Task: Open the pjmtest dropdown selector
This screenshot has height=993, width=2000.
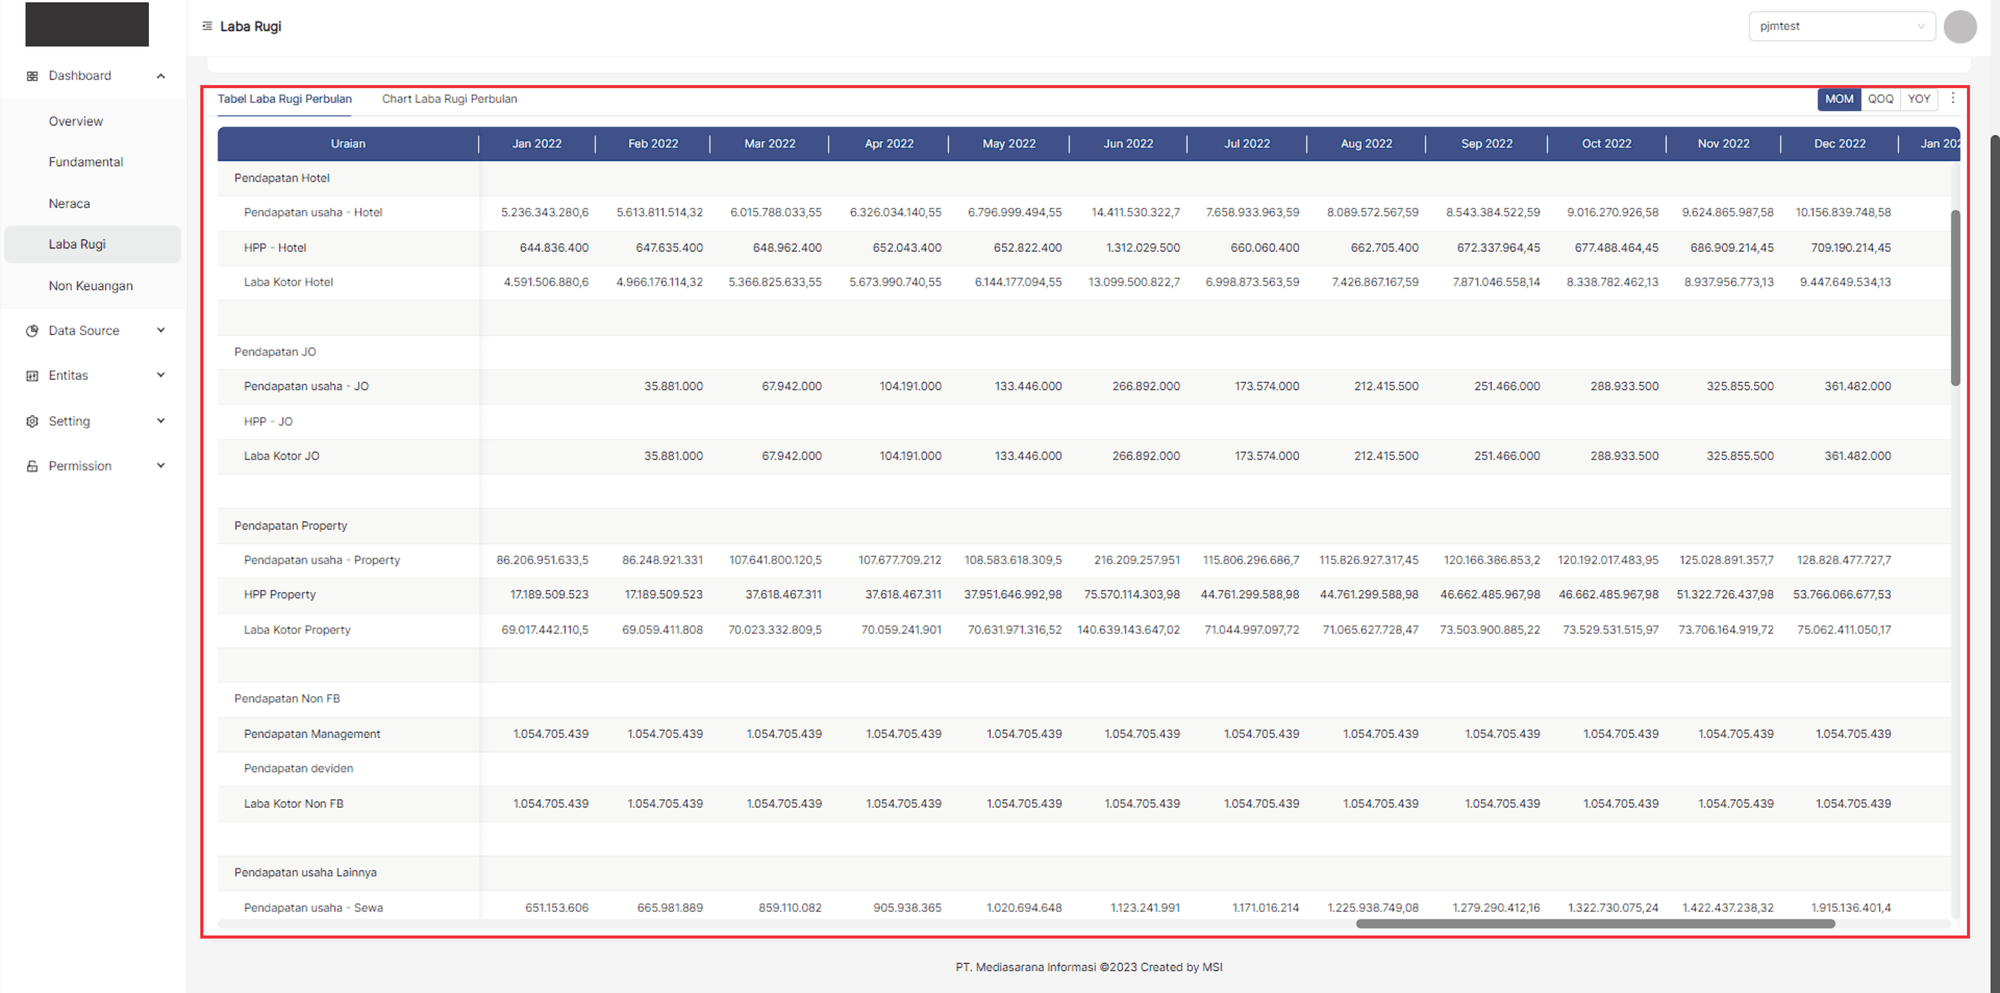Action: [1841, 27]
